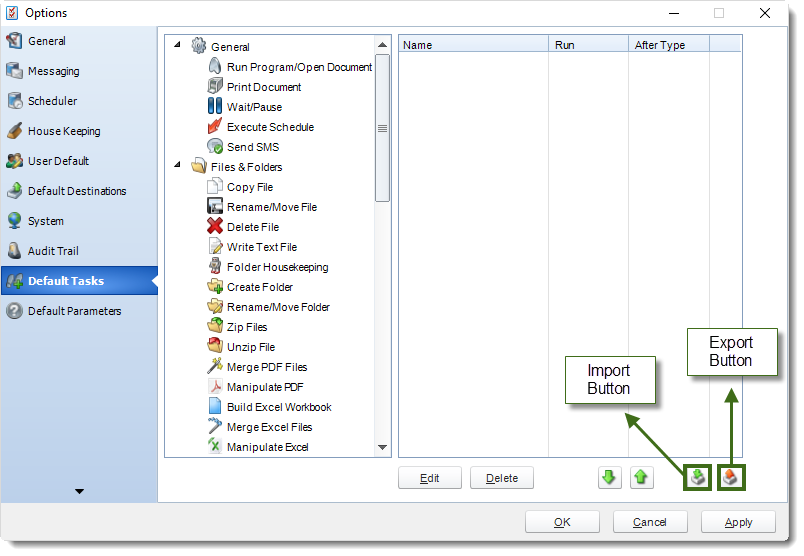Image resolution: width=804 pixels, height=556 pixels.
Task: Open the System options page
Action: tap(79, 221)
